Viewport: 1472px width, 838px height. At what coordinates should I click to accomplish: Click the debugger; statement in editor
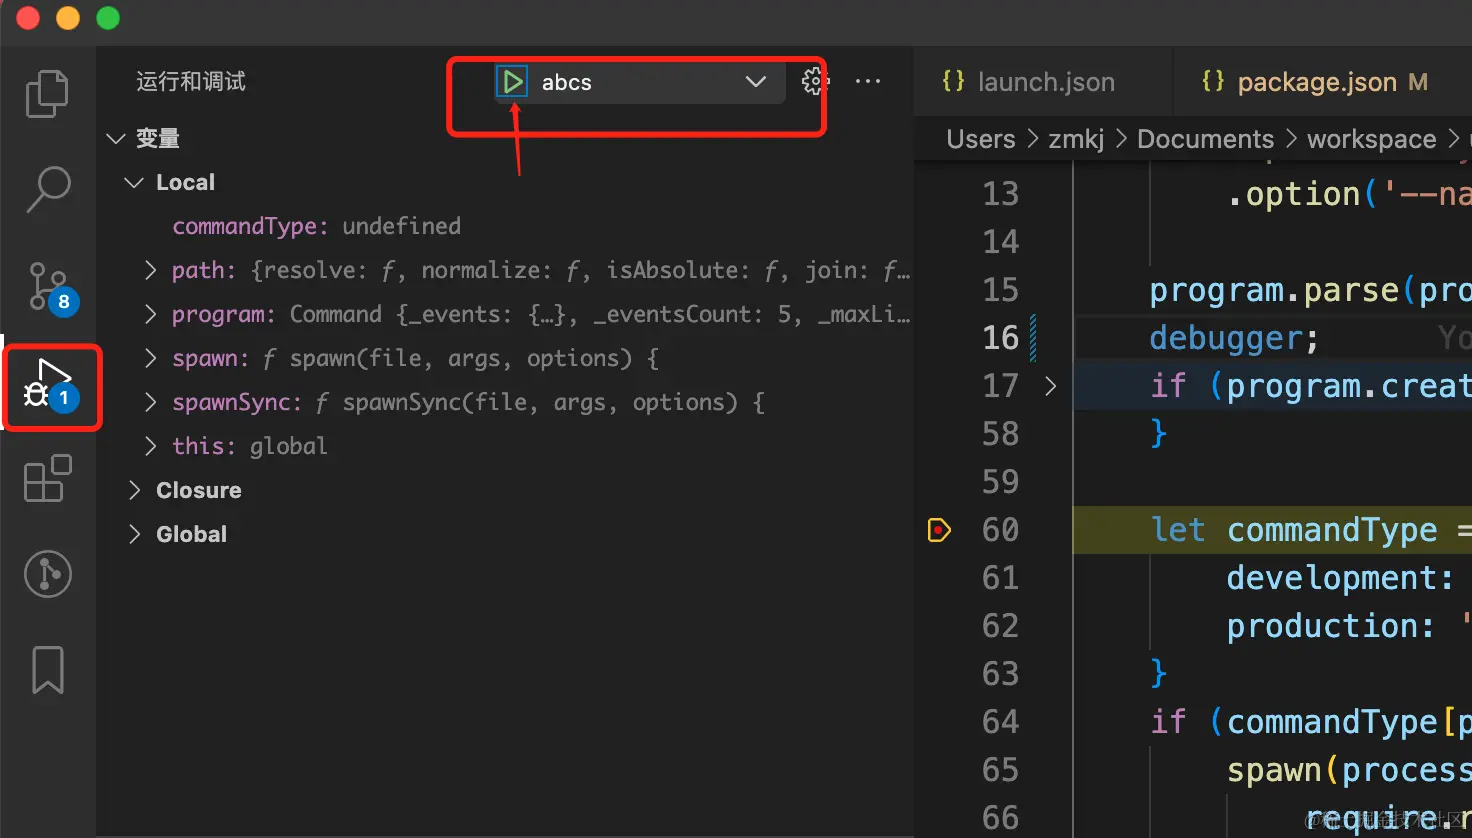(x=1234, y=338)
